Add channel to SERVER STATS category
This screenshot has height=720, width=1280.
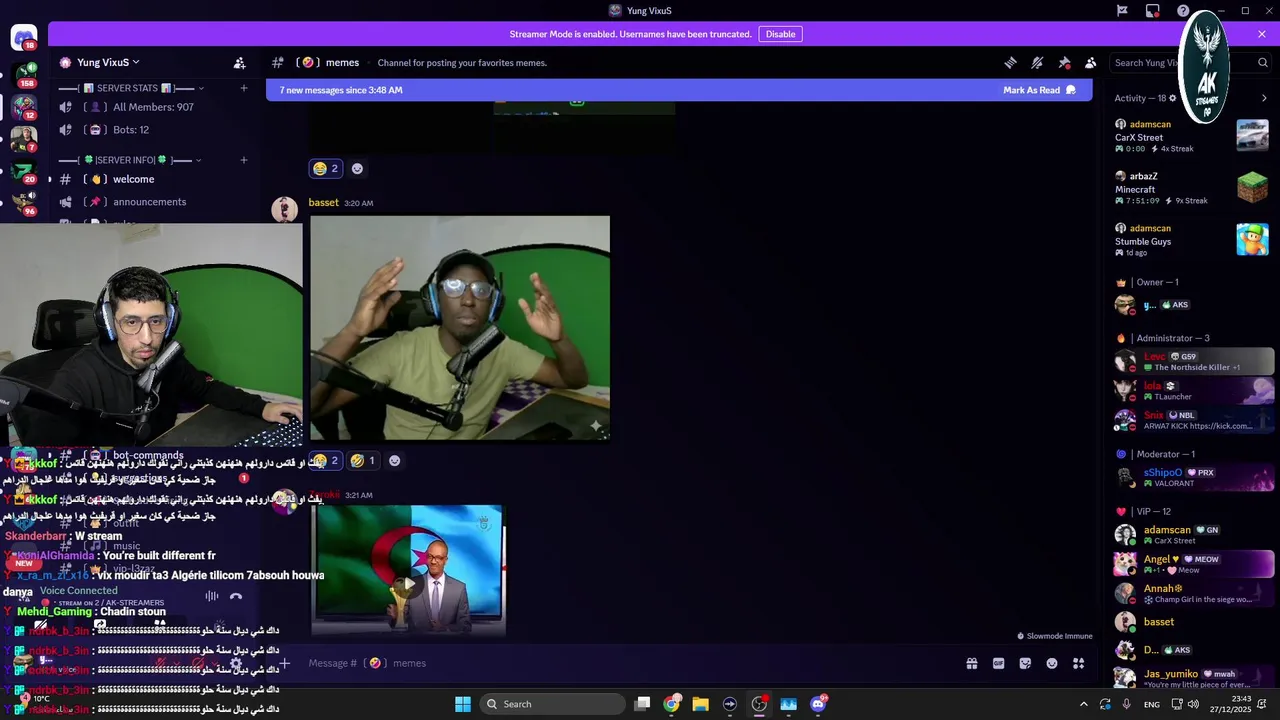[244, 88]
